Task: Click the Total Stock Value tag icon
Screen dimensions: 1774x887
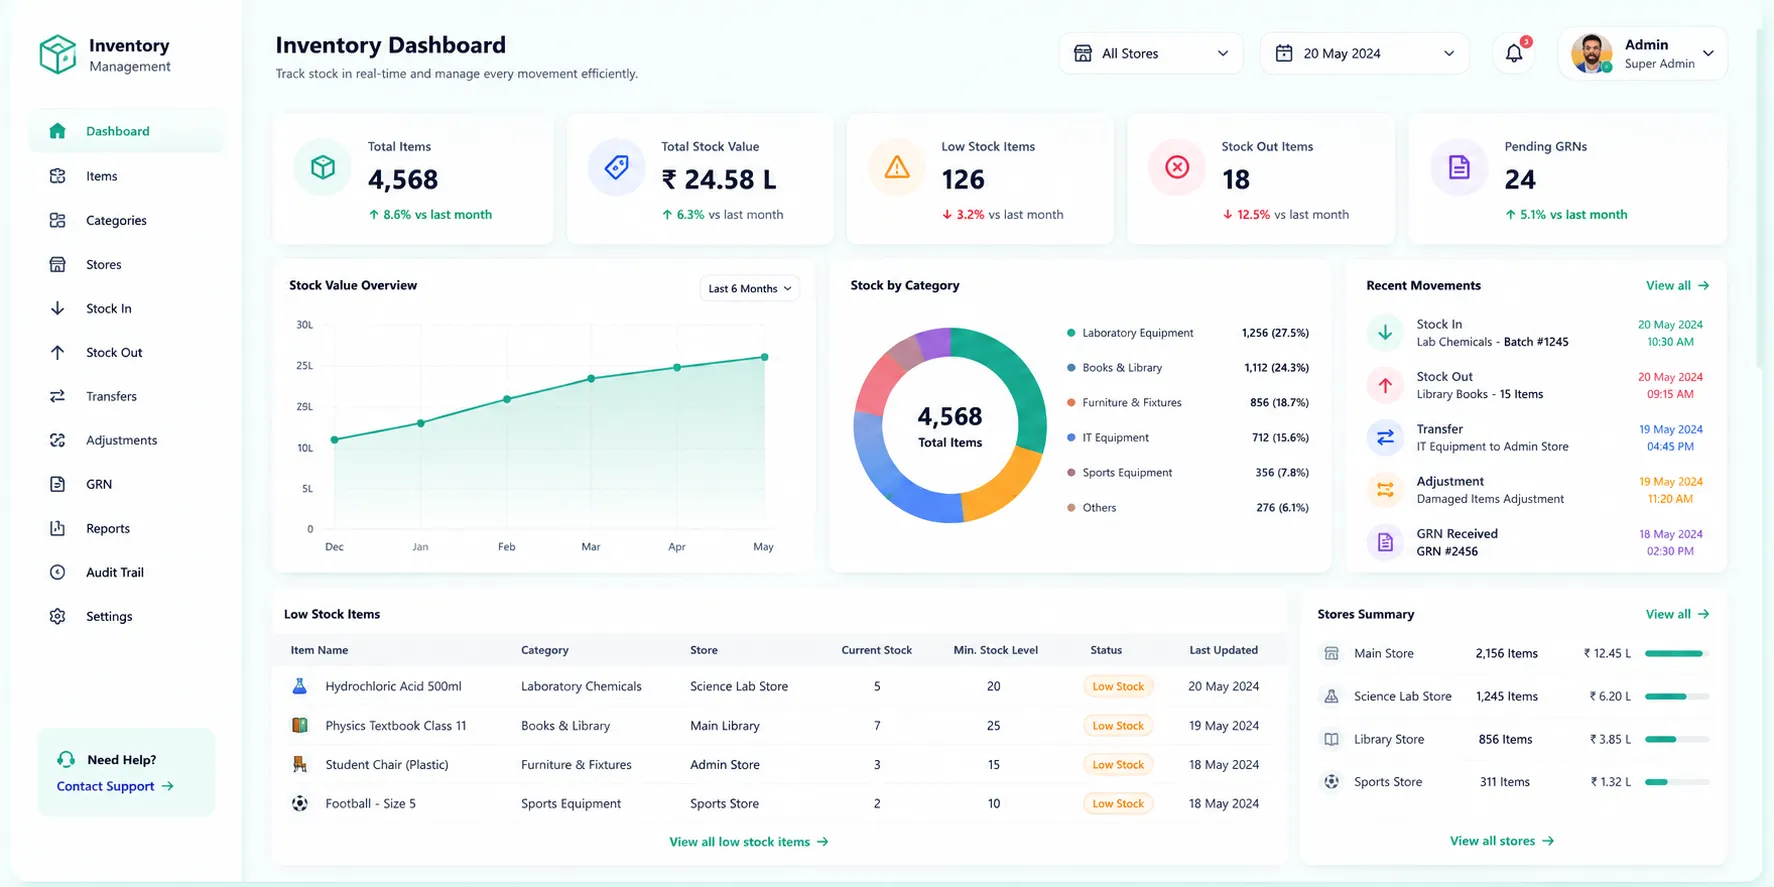Action: pos(617,167)
